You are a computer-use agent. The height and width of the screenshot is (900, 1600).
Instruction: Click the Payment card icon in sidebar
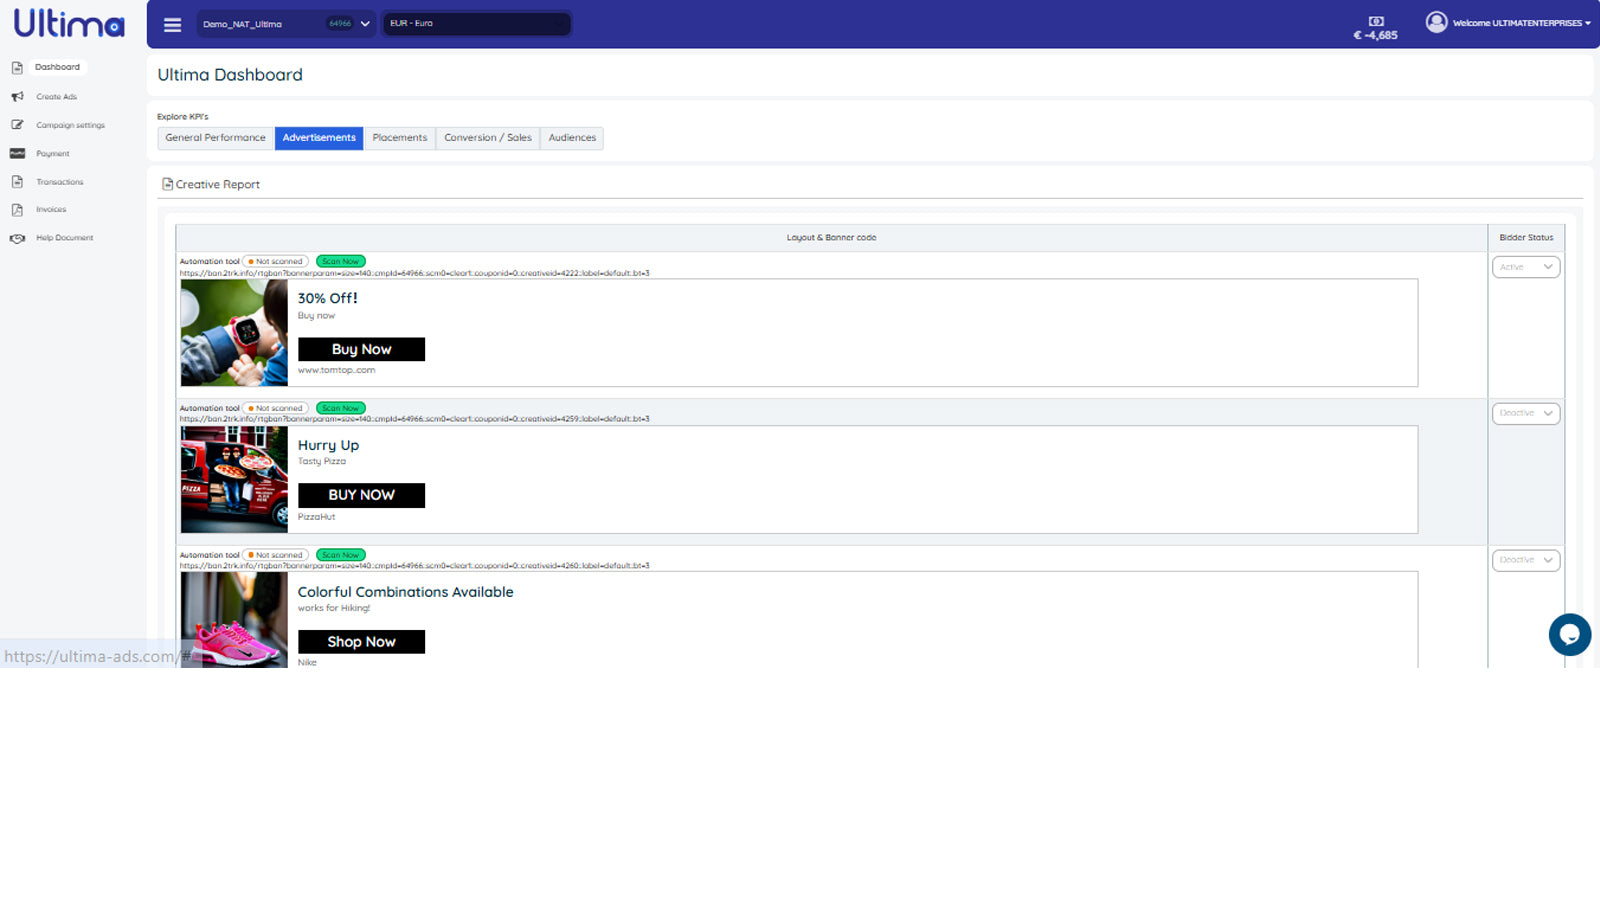click(x=16, y=153)
